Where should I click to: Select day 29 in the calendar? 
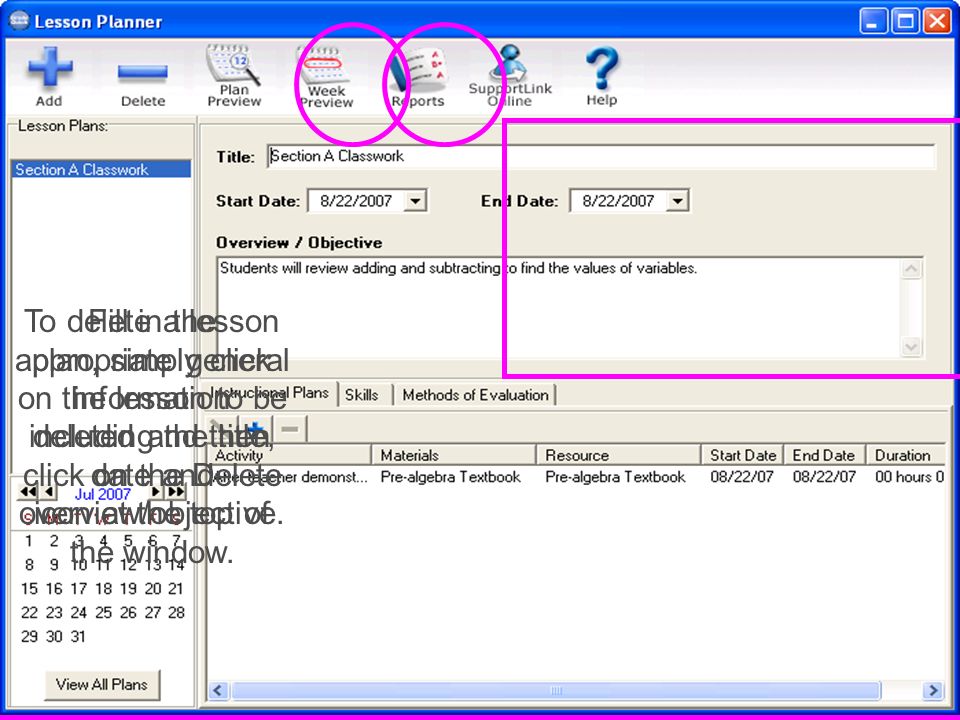coord(29,637)
